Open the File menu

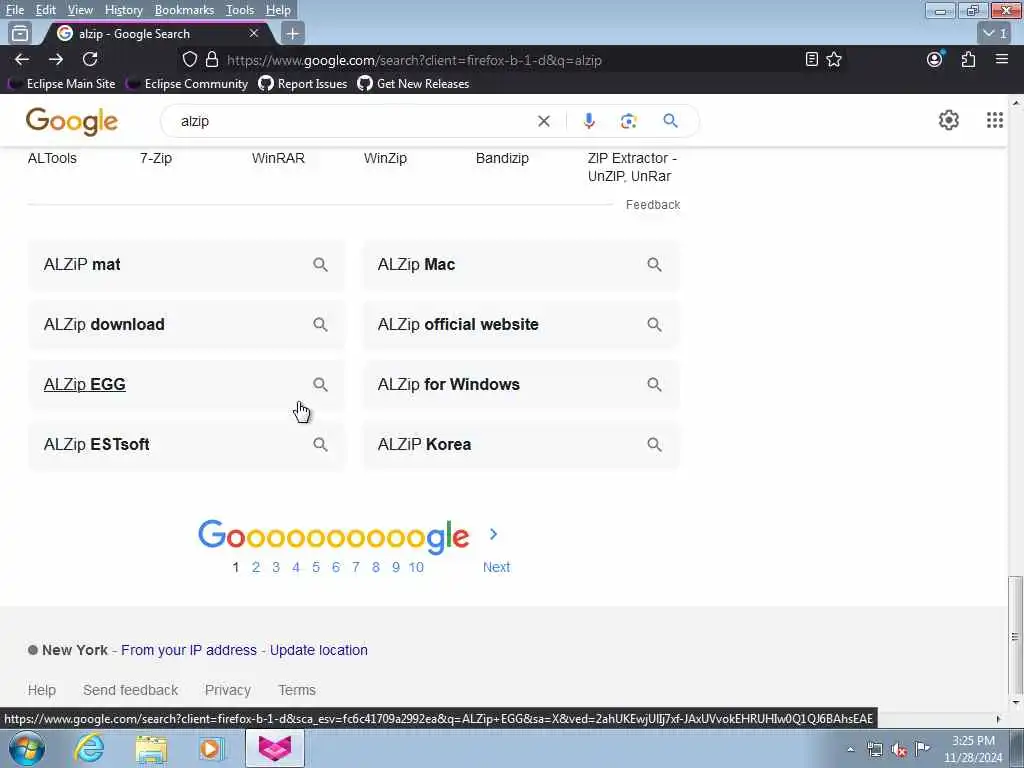15,10
